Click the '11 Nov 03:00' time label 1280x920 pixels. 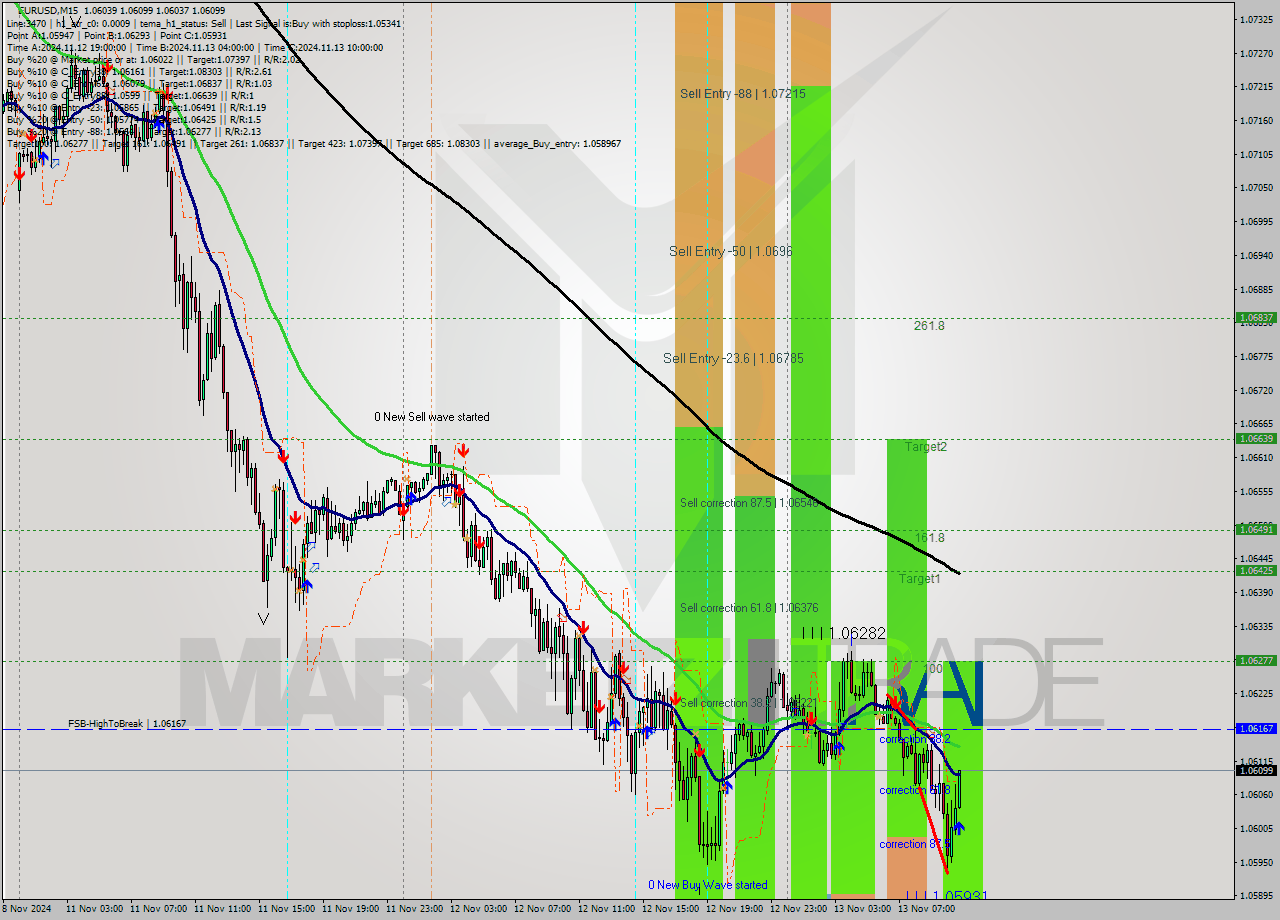pos(95,909)
